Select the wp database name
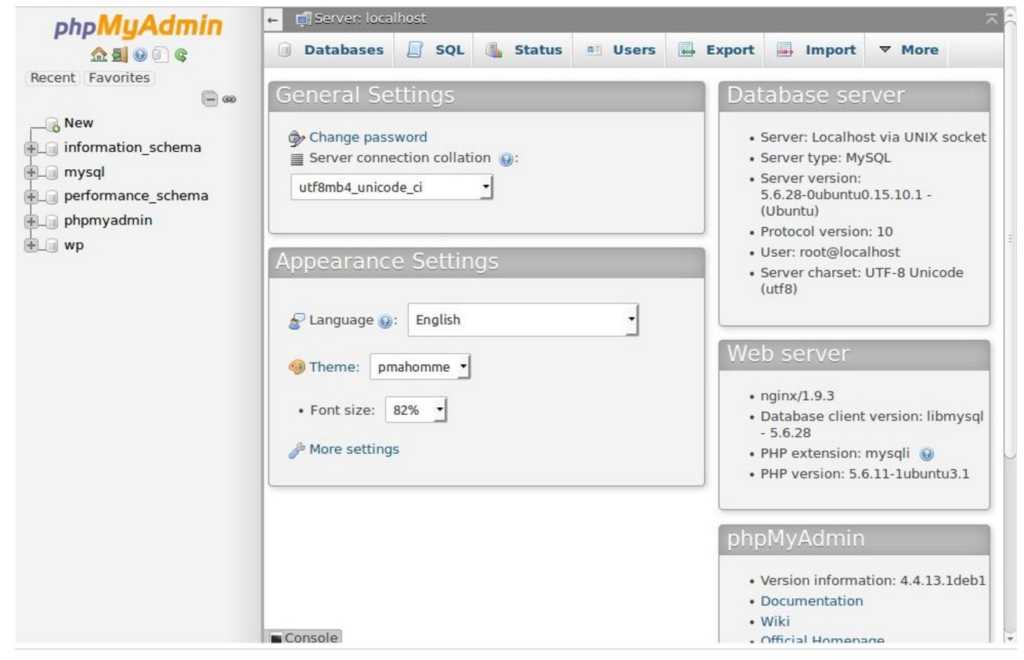 click(74, 245)
